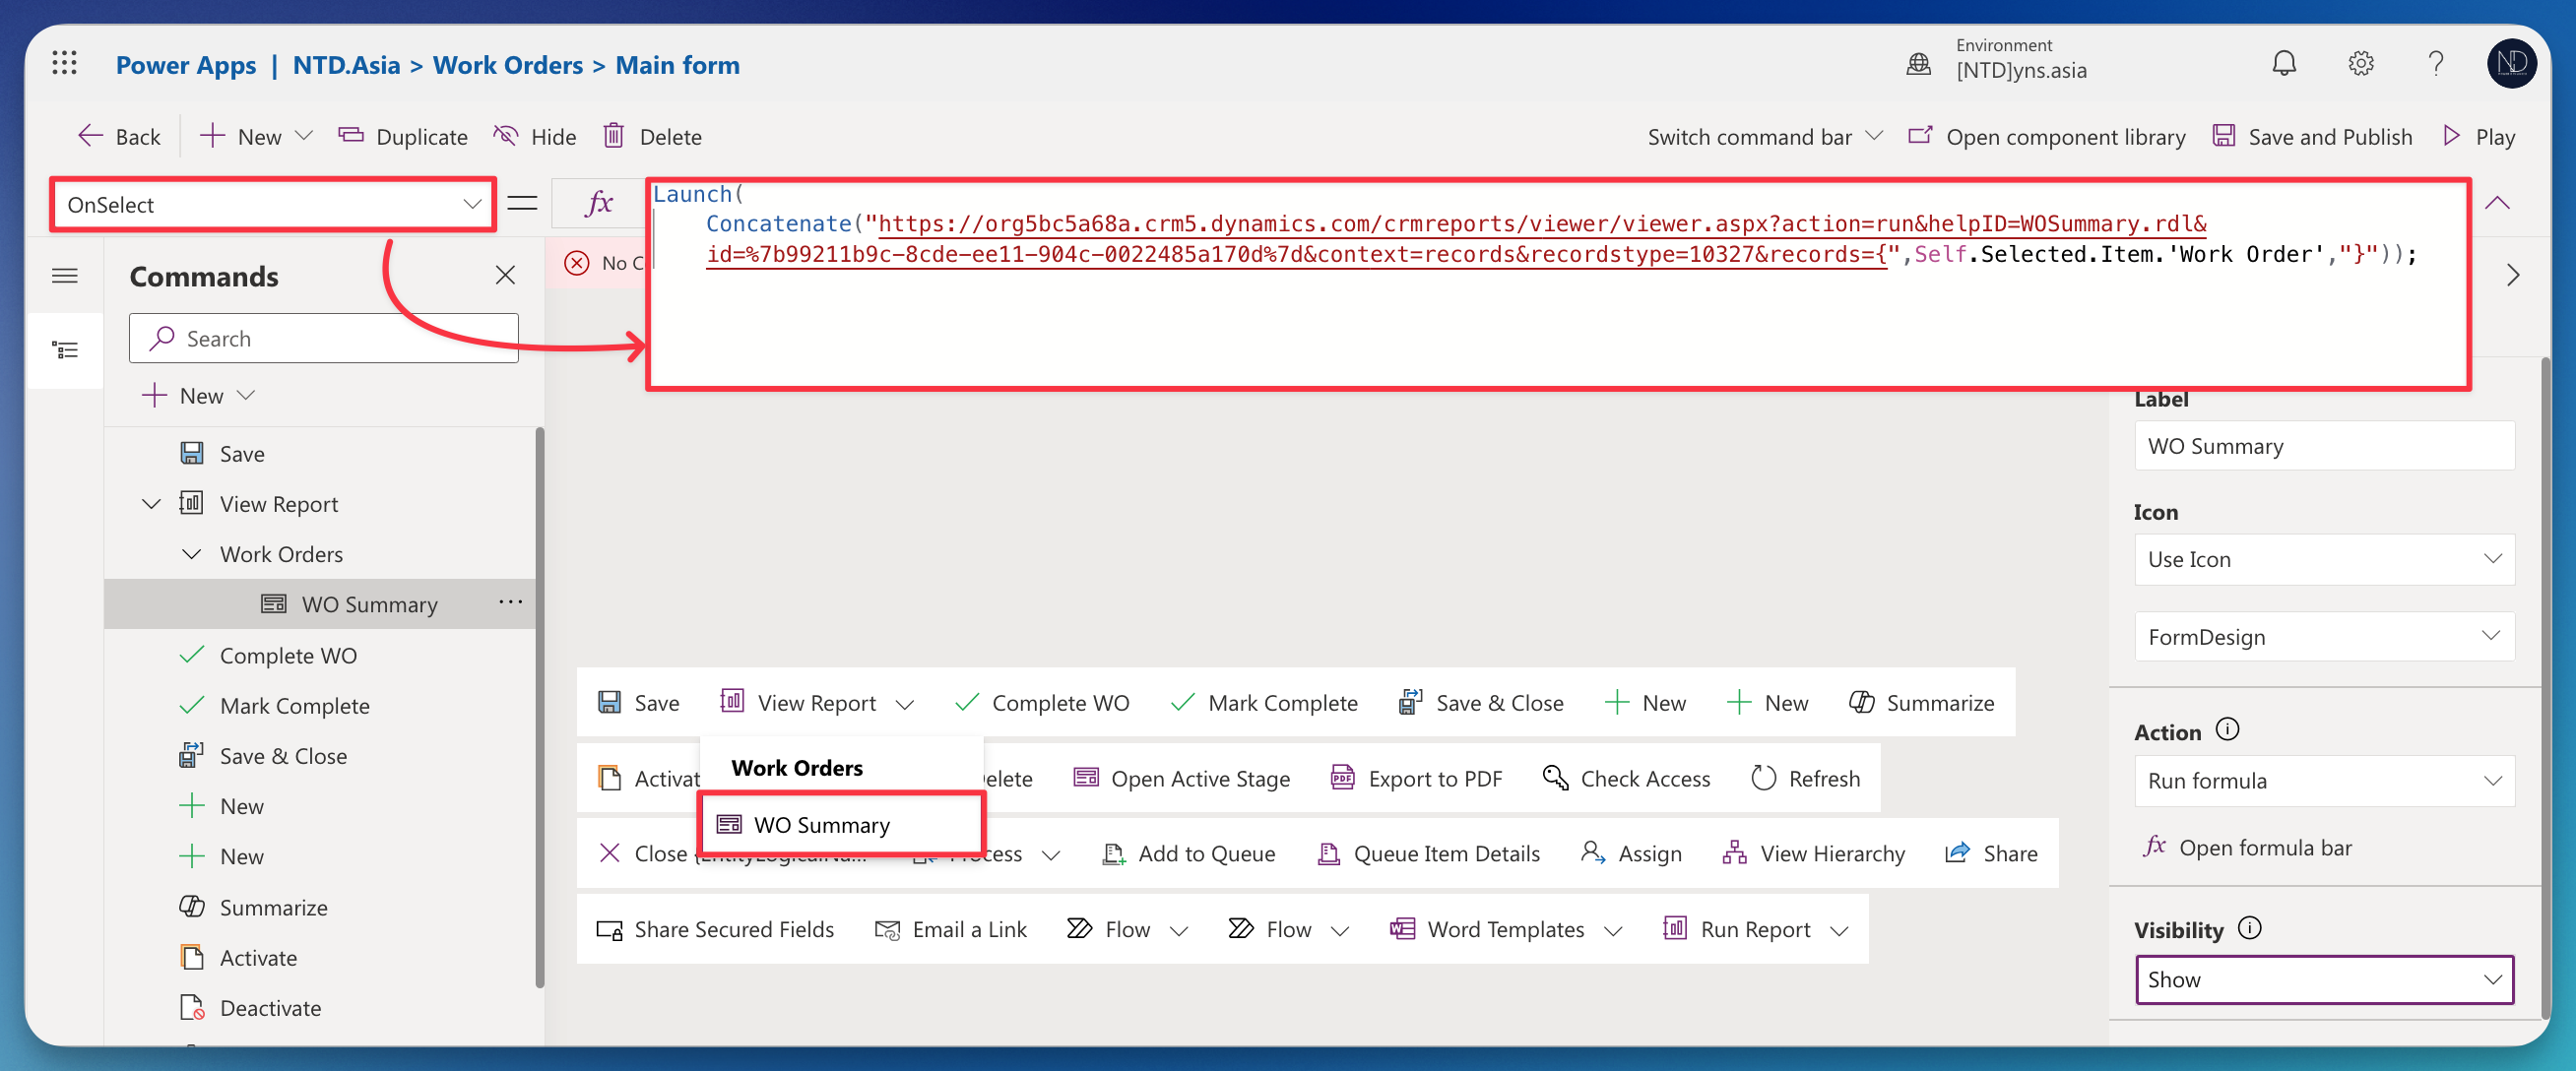Open WO Summary more options ellipsis
Image resolution: width=2576 pixels, height=1071 pixels.
pos(510,602)
